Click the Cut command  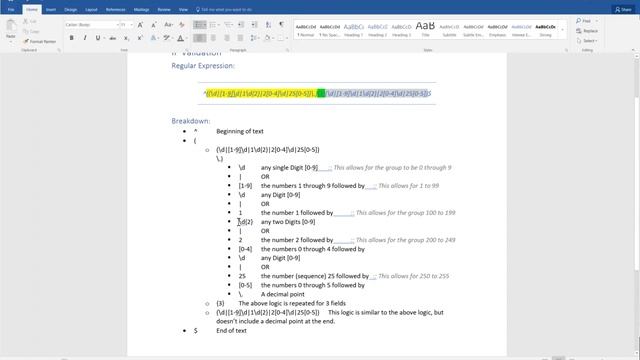click(30, 21)
